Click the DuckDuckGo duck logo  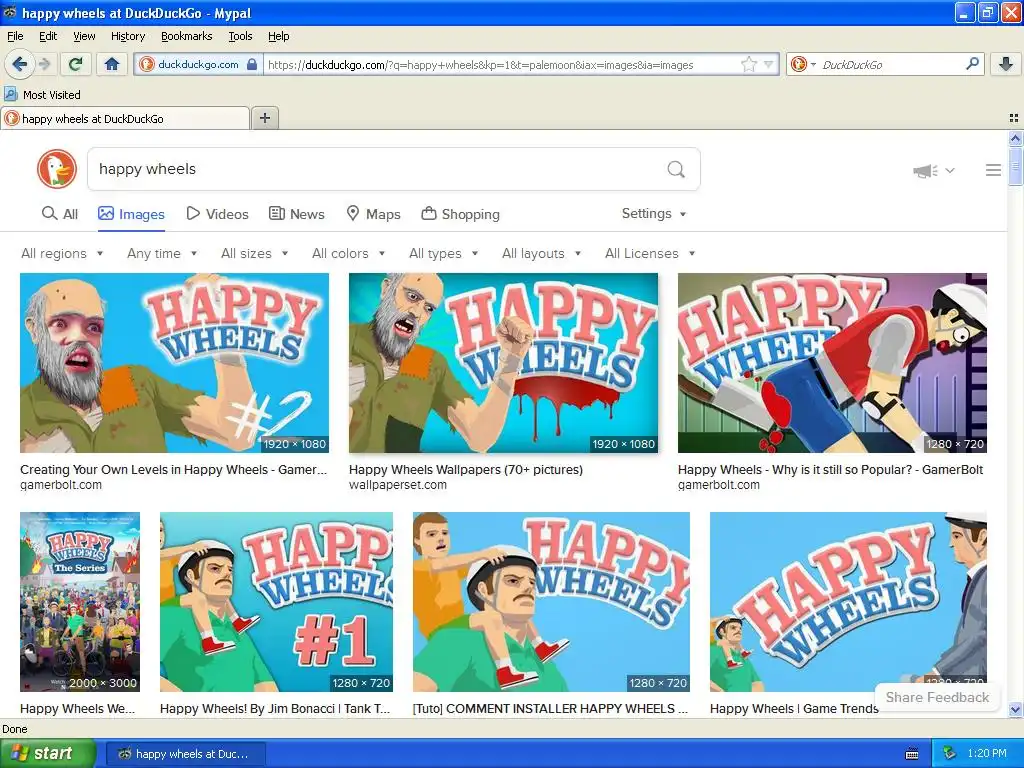57,169
